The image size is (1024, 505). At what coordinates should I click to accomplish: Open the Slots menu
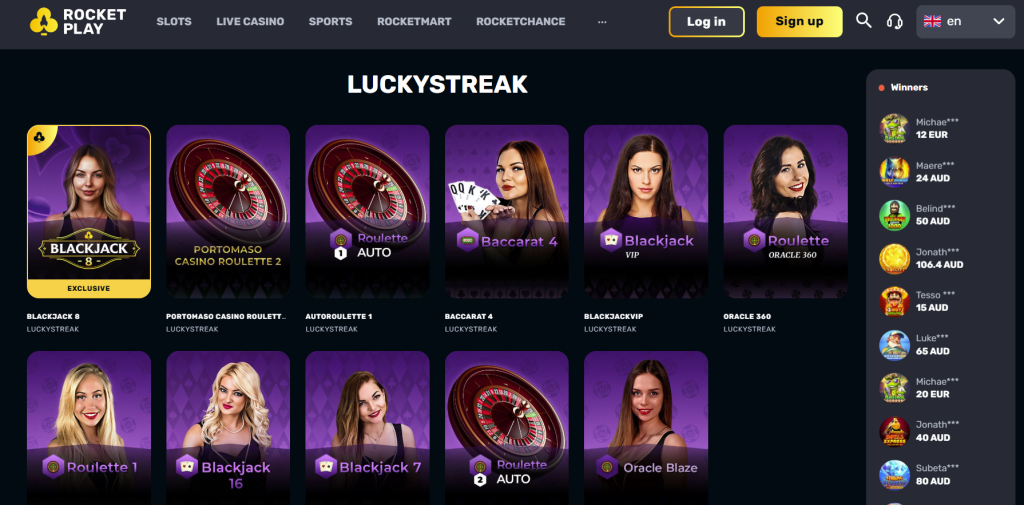pyautogui.click(x=174, y=22)
